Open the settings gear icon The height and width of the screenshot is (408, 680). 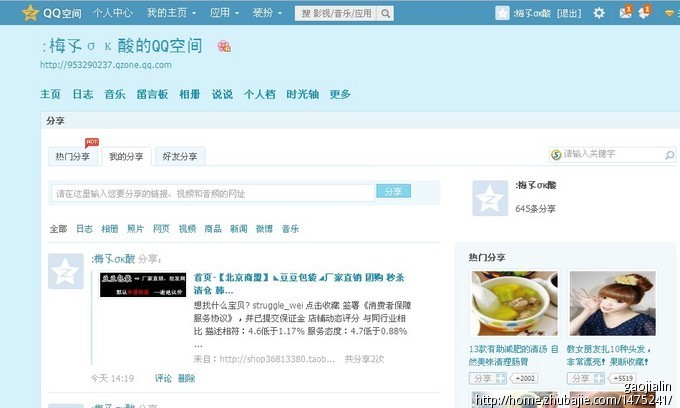(x=599, y=13)
